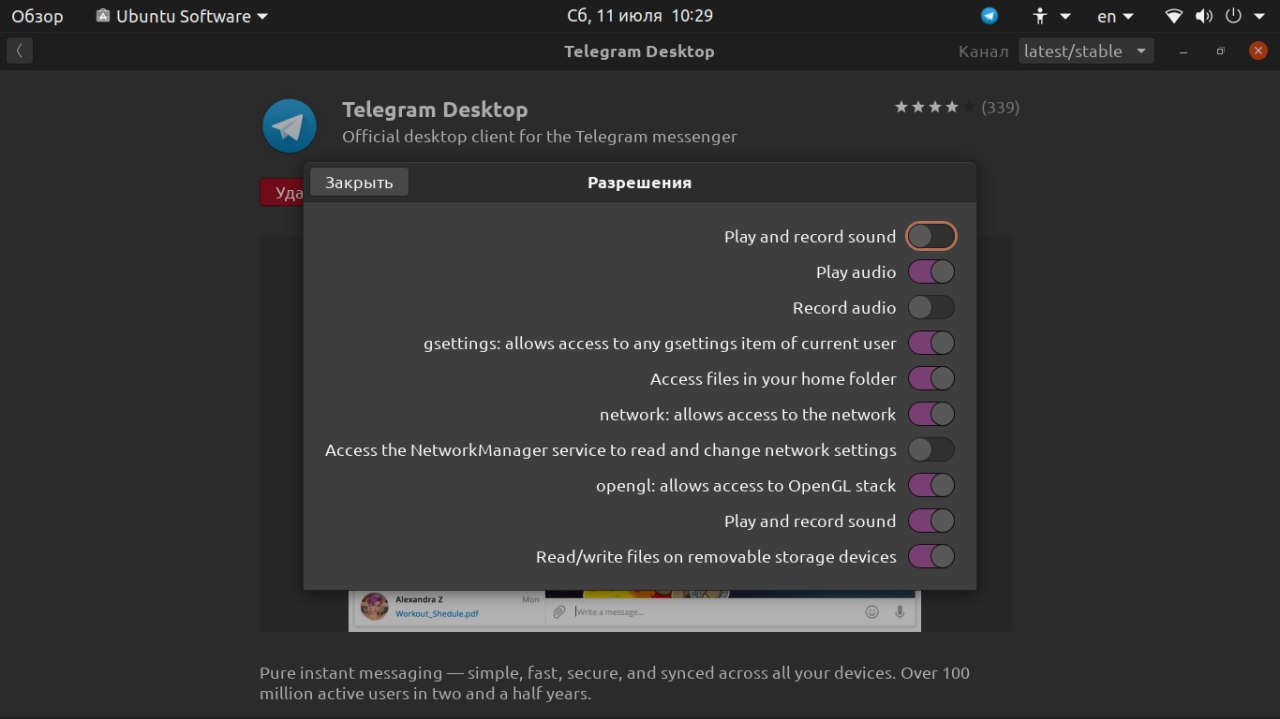1280x719 pixels.
Task: Click the Wi-Fi status icon
Action: click(x=1174, y=16)
